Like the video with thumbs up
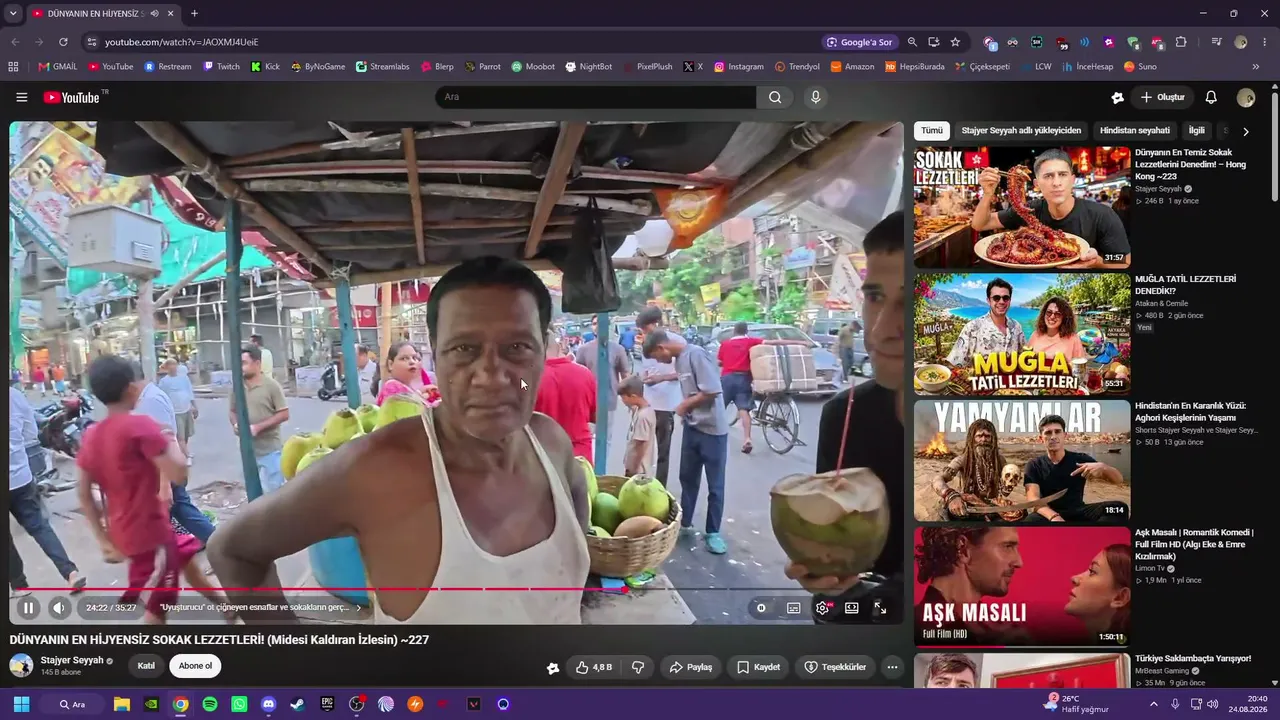1280x720 pixels. 593,667
